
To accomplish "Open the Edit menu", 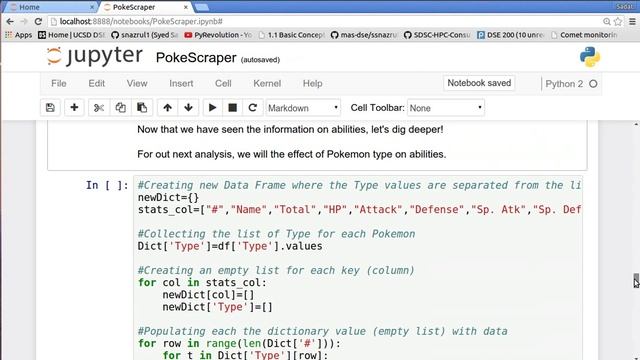I will 97,84.
